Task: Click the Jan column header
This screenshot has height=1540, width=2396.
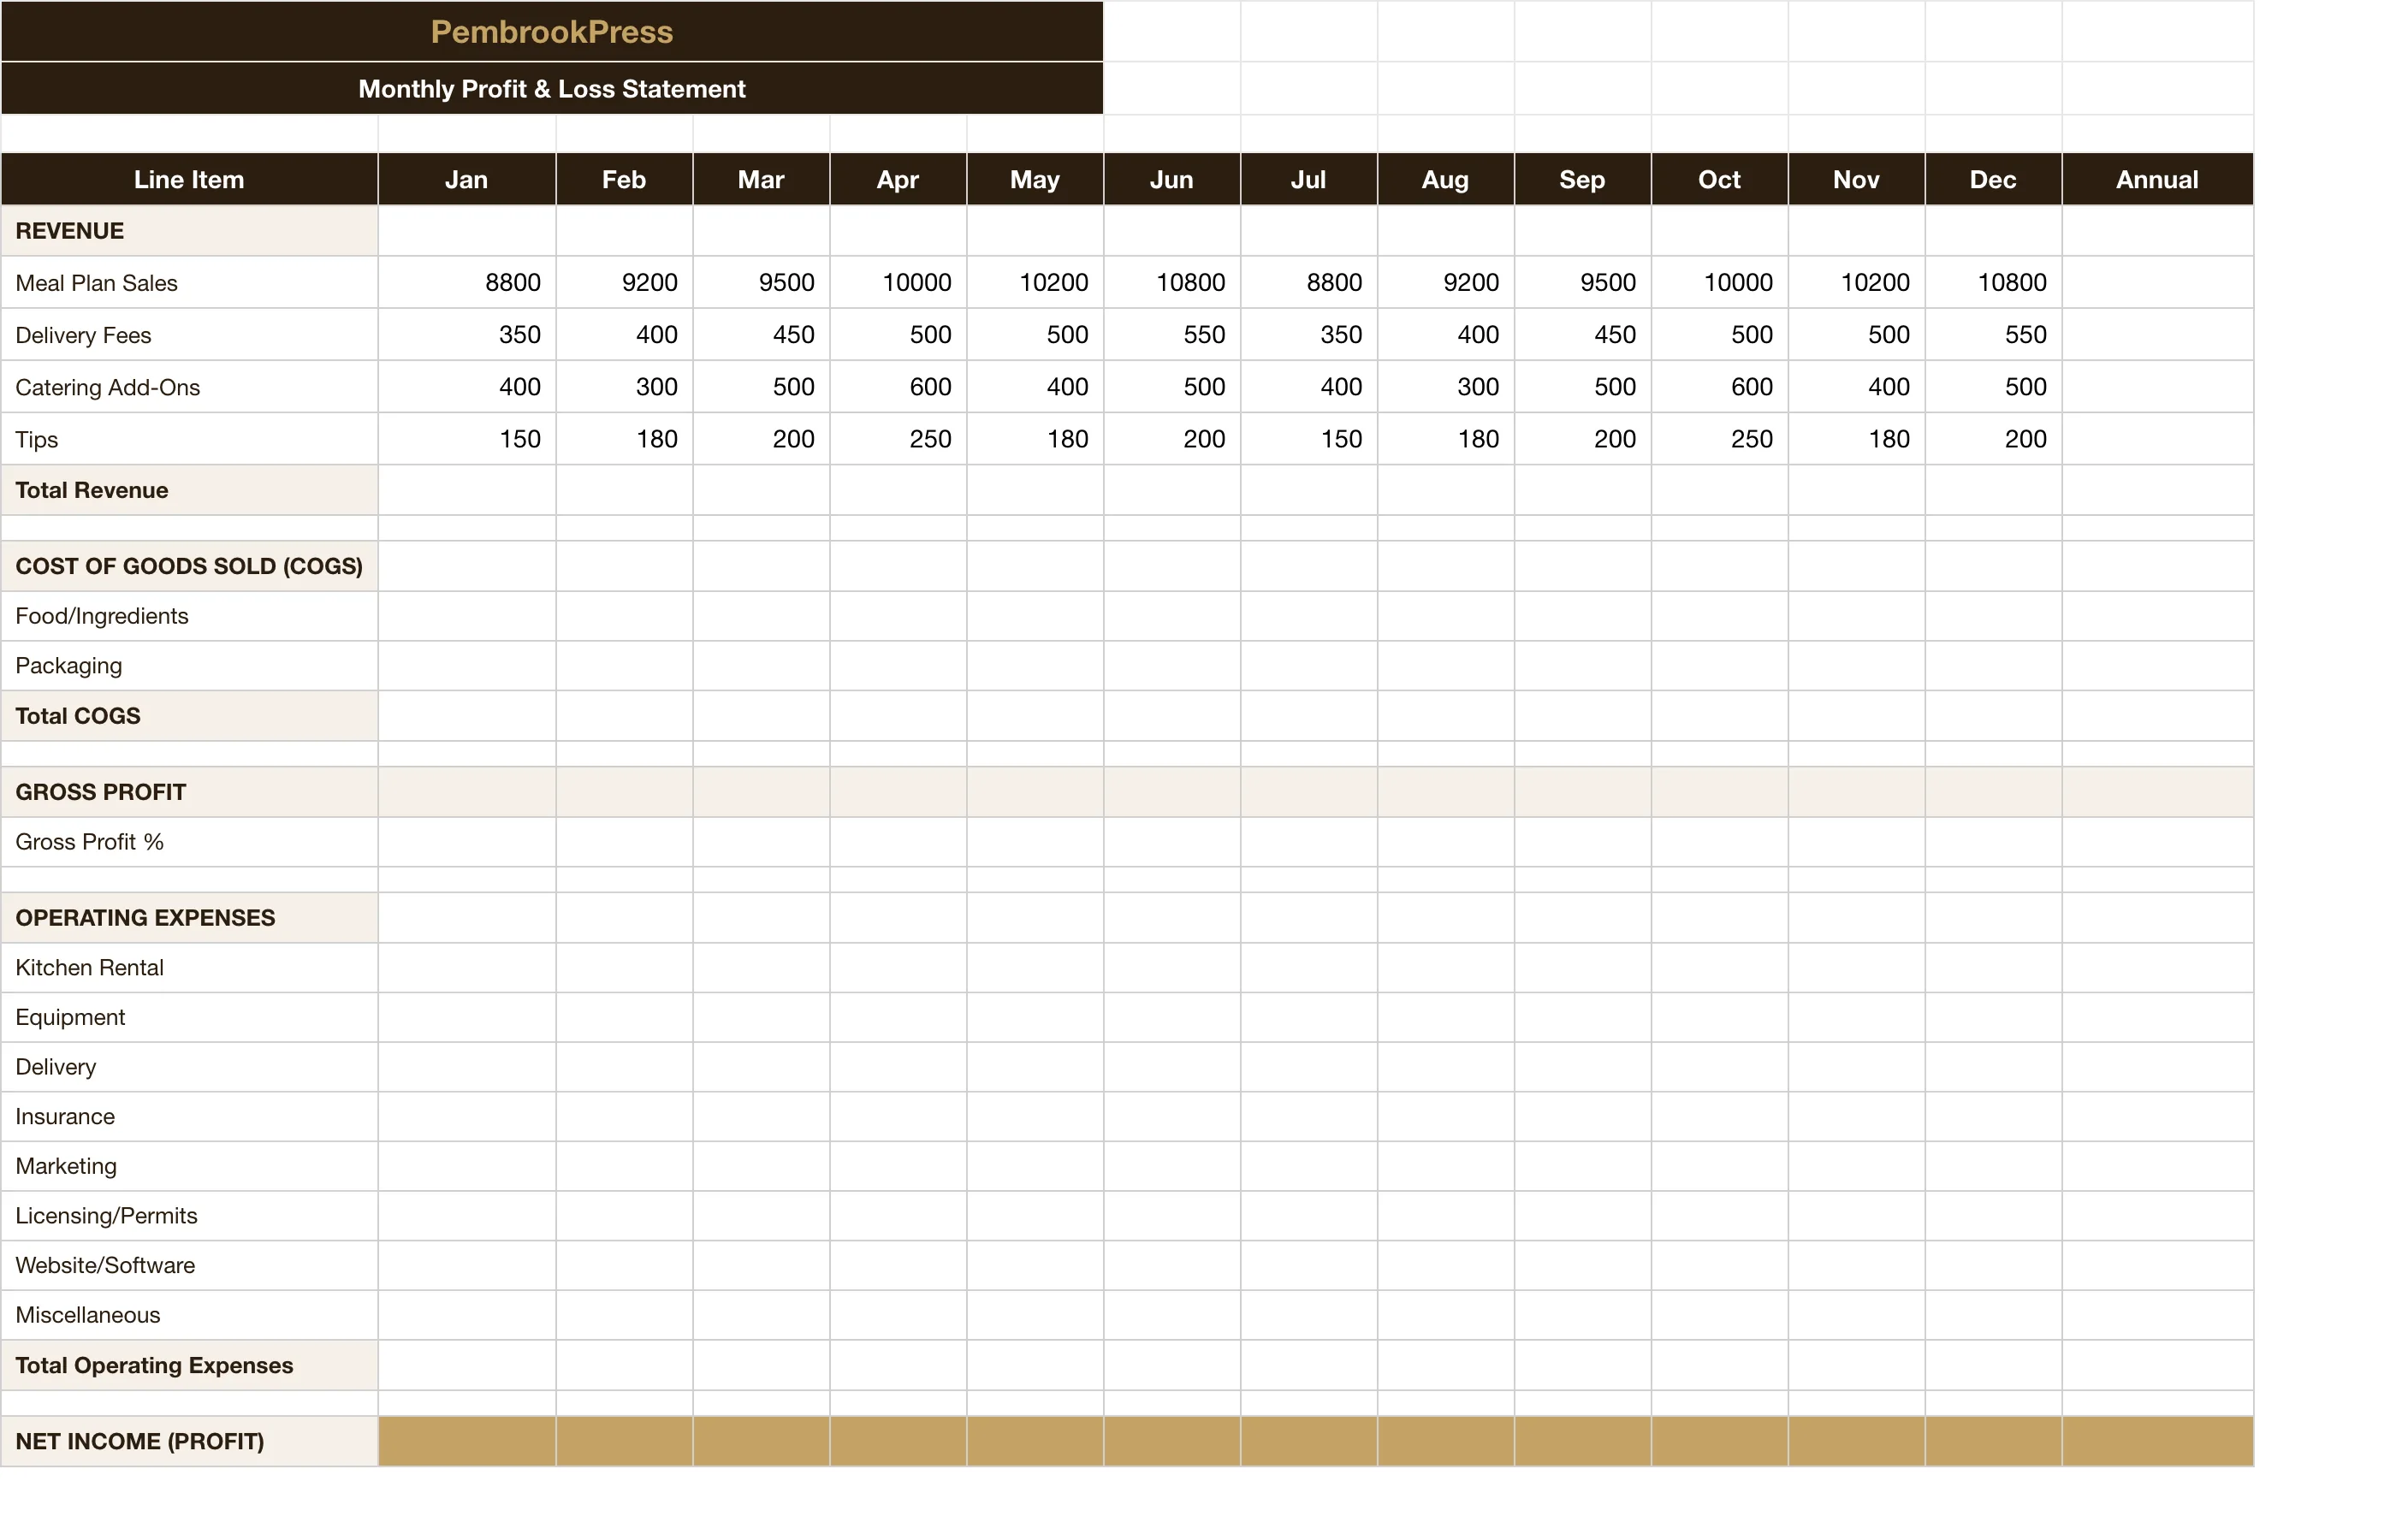Action: point(467,180)
